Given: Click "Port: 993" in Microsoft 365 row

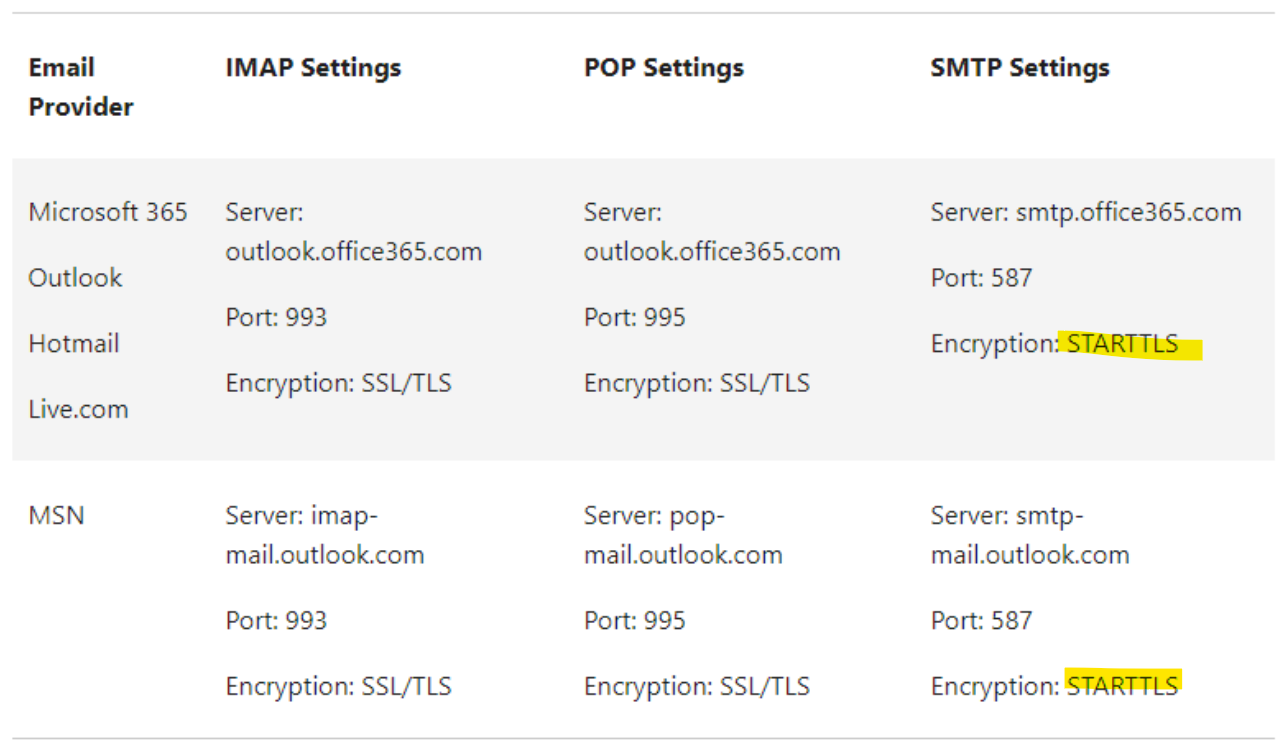Looking at the screenshot, I should point(276,317).
